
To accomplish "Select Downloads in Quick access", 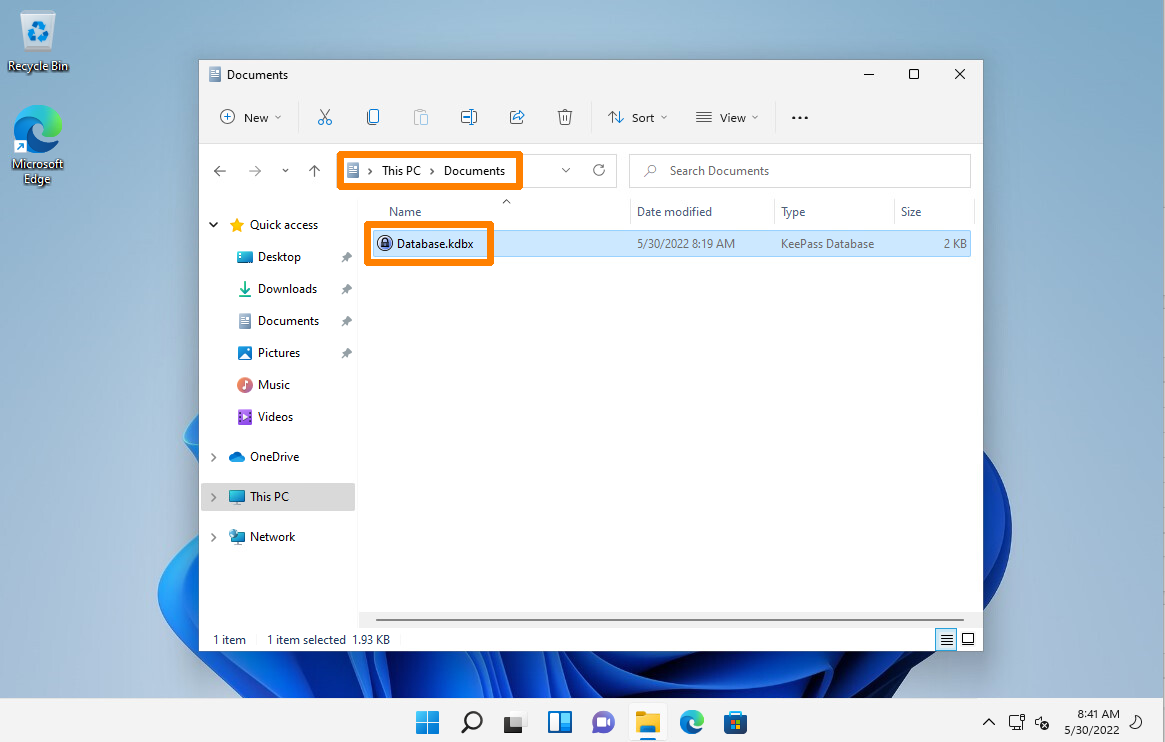I will [x=287, y=289].
